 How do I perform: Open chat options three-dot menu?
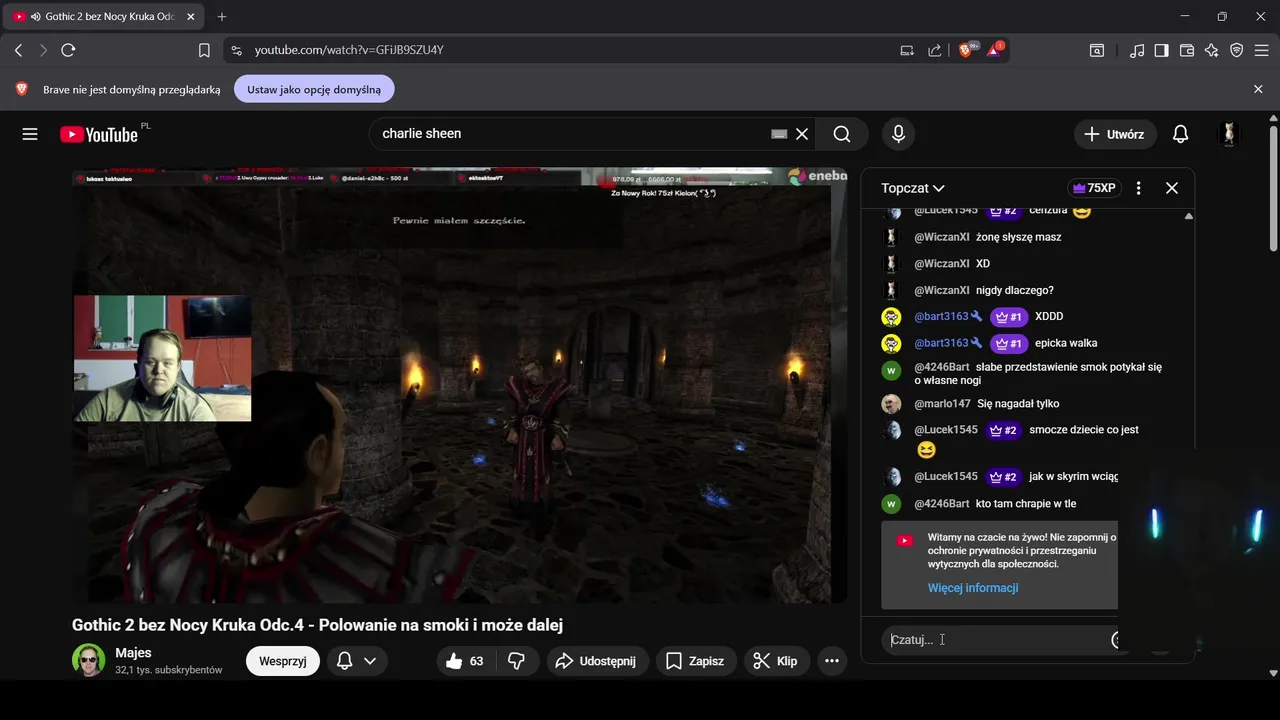(1138, 188)
